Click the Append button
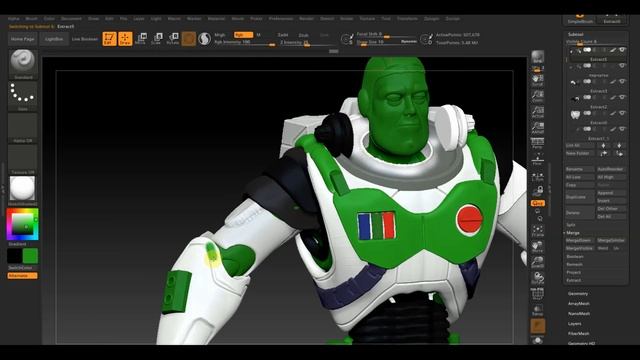 click(x=611, y=193)
